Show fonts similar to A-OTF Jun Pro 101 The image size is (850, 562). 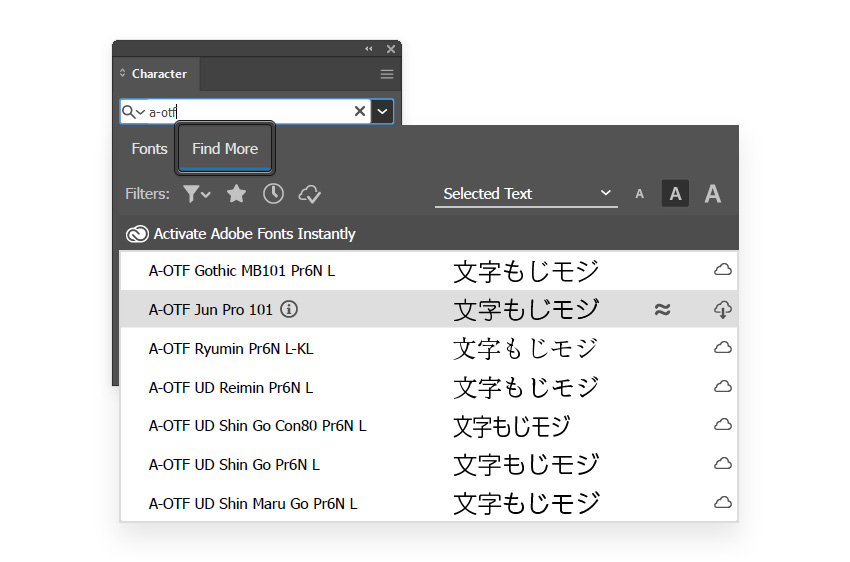click(662, 309)
